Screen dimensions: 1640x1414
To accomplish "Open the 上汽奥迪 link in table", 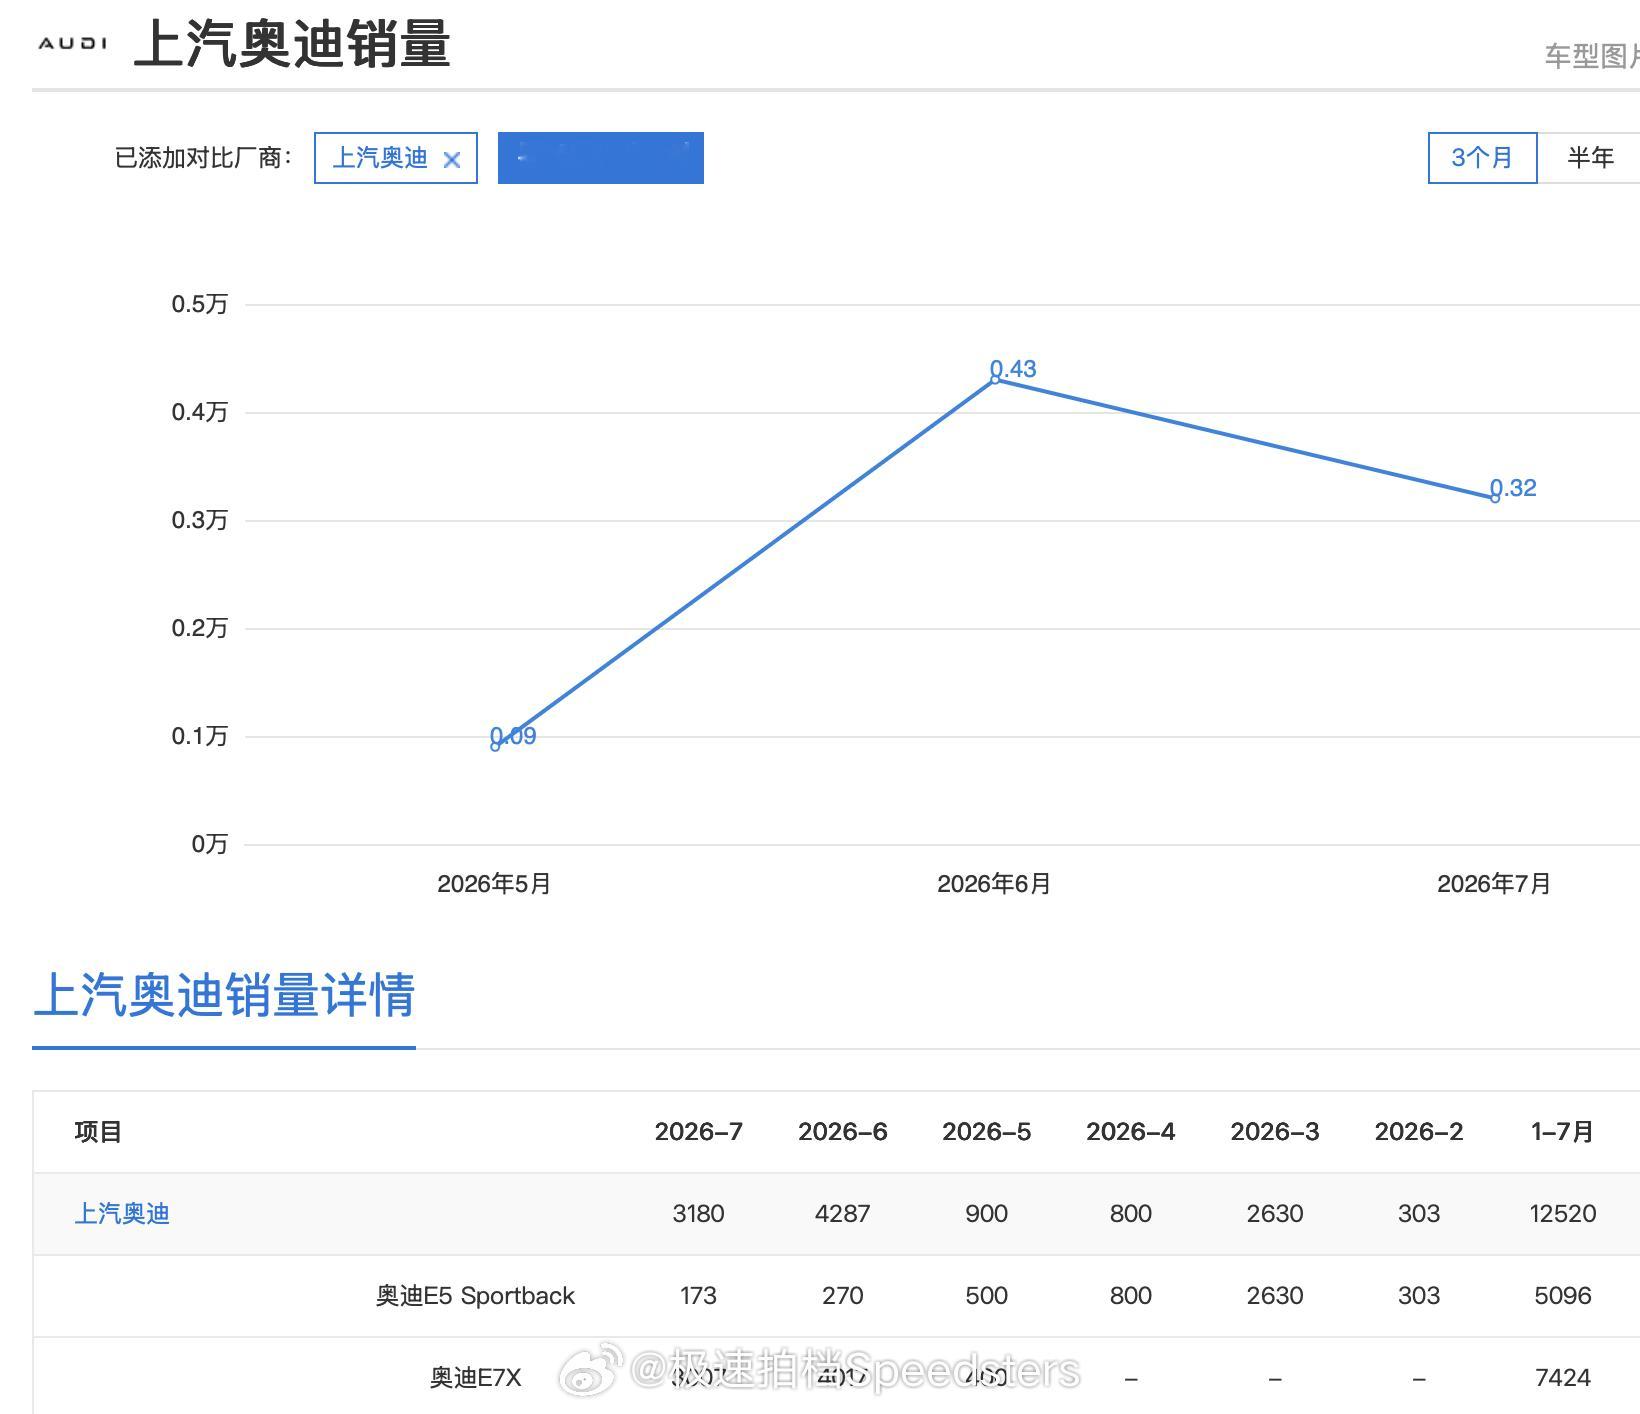I will [x=122, y=1214].
